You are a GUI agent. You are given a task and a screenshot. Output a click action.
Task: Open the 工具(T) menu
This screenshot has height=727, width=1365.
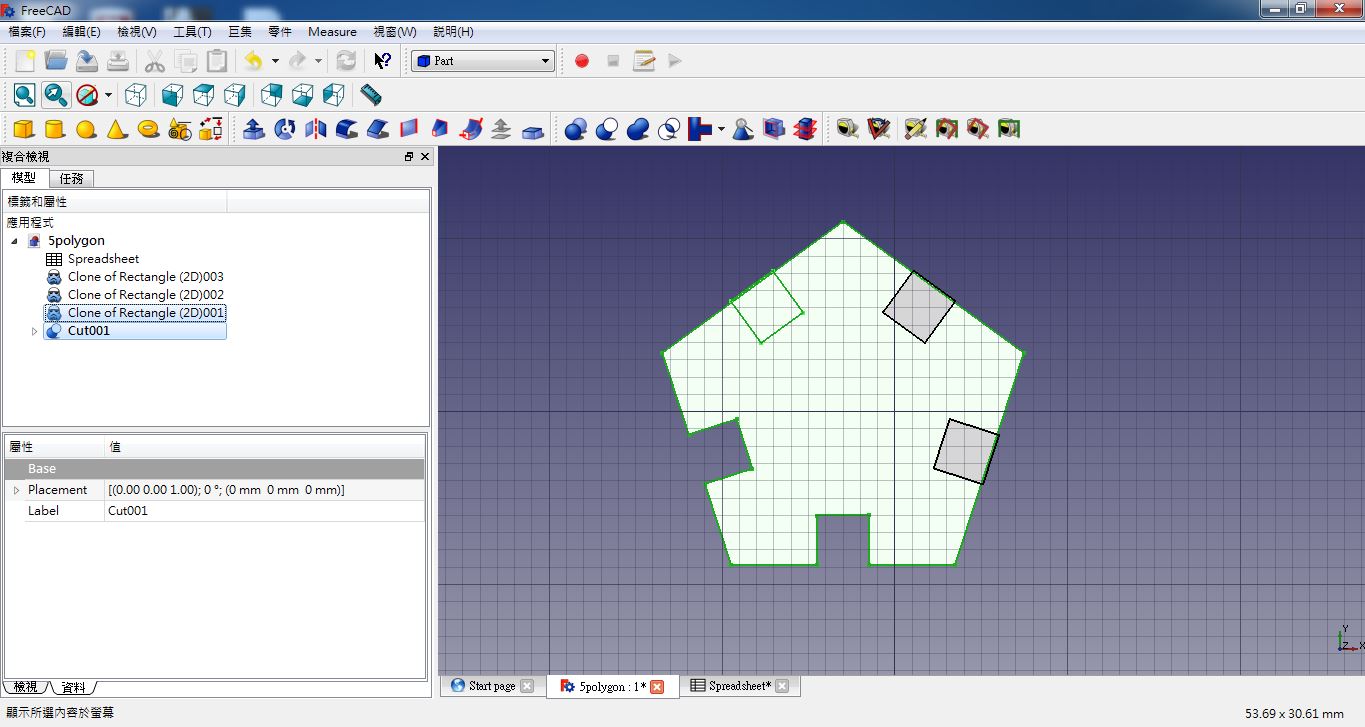tap(192, 31)
